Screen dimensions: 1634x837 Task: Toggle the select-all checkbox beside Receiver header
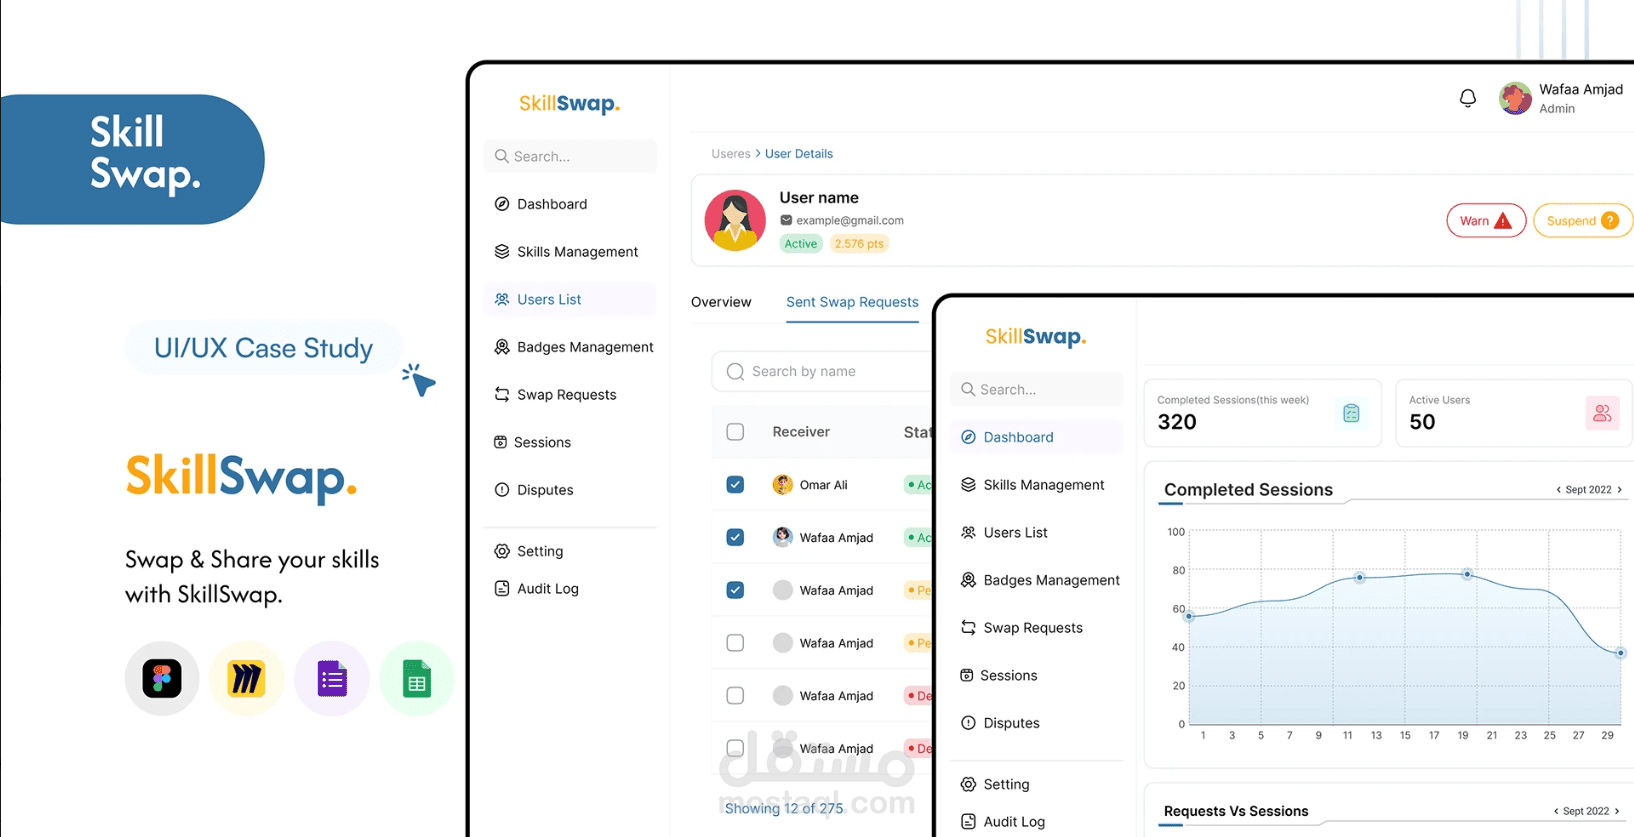735,432
